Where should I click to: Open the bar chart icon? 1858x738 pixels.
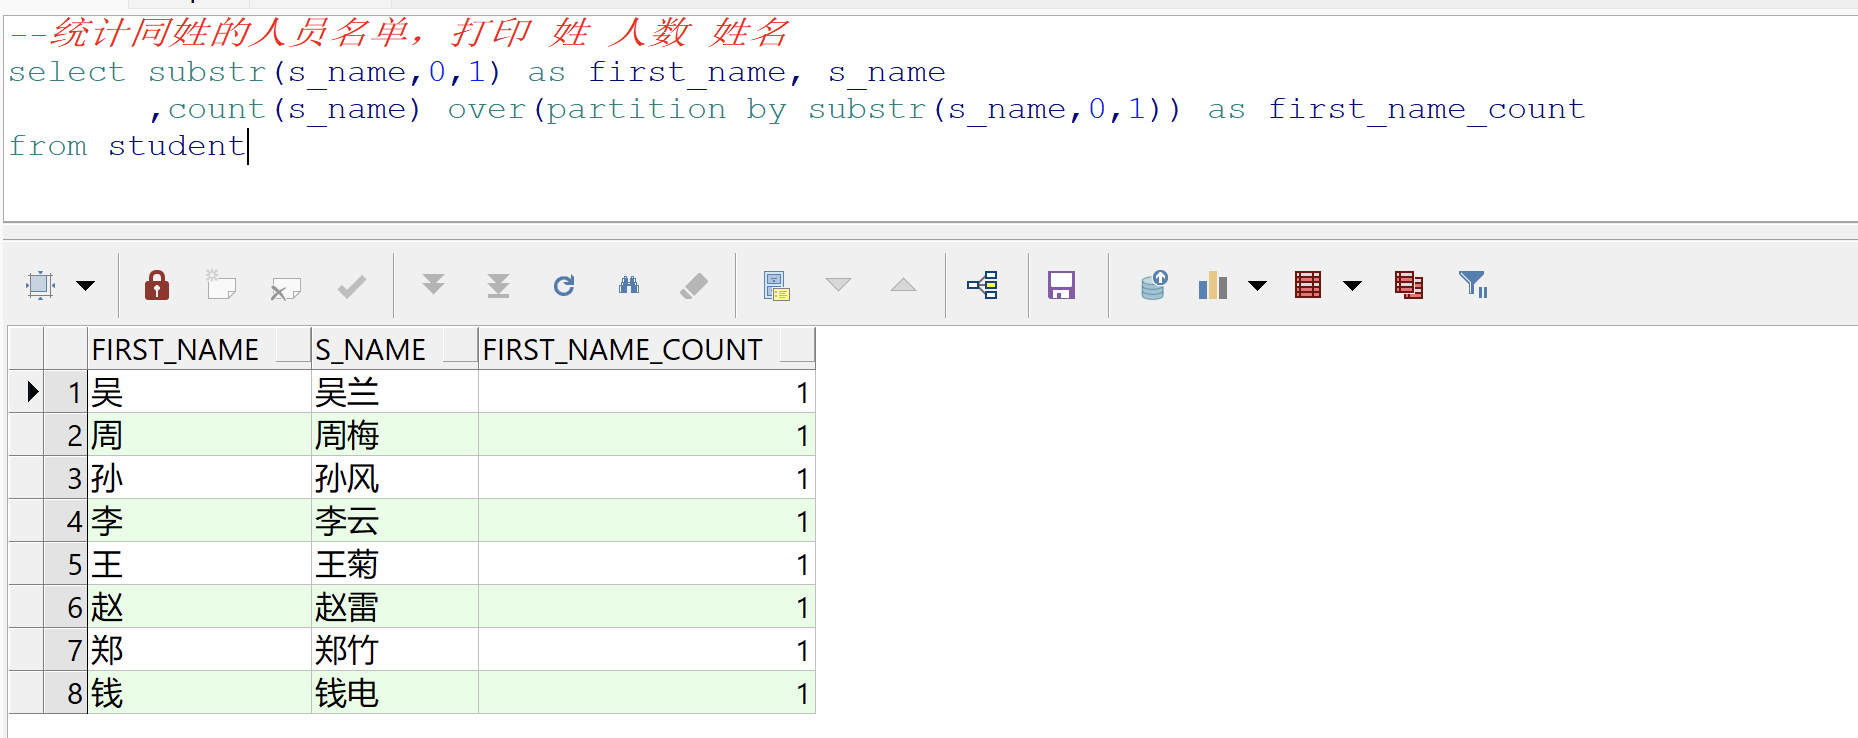[1213, 286]
